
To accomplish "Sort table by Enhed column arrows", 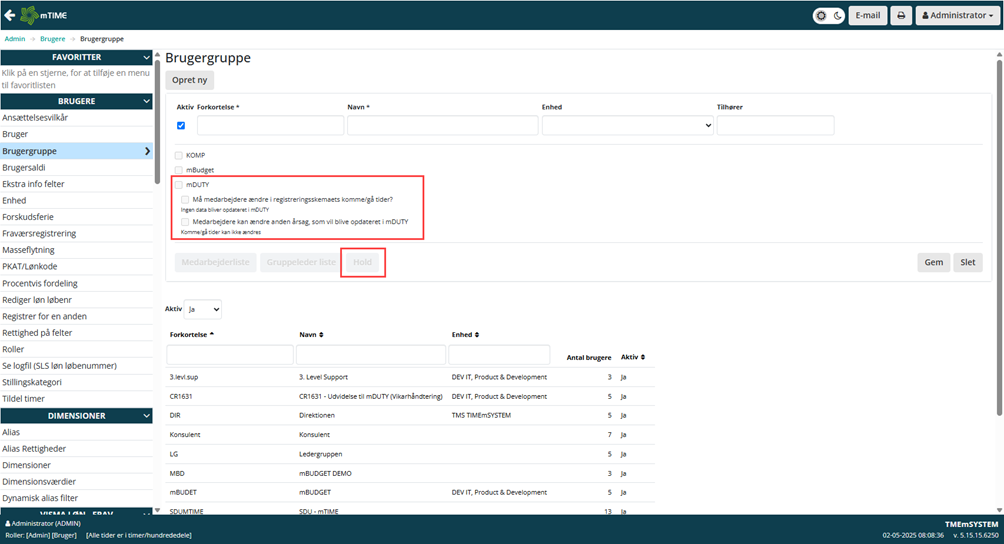I will (477, 334).
